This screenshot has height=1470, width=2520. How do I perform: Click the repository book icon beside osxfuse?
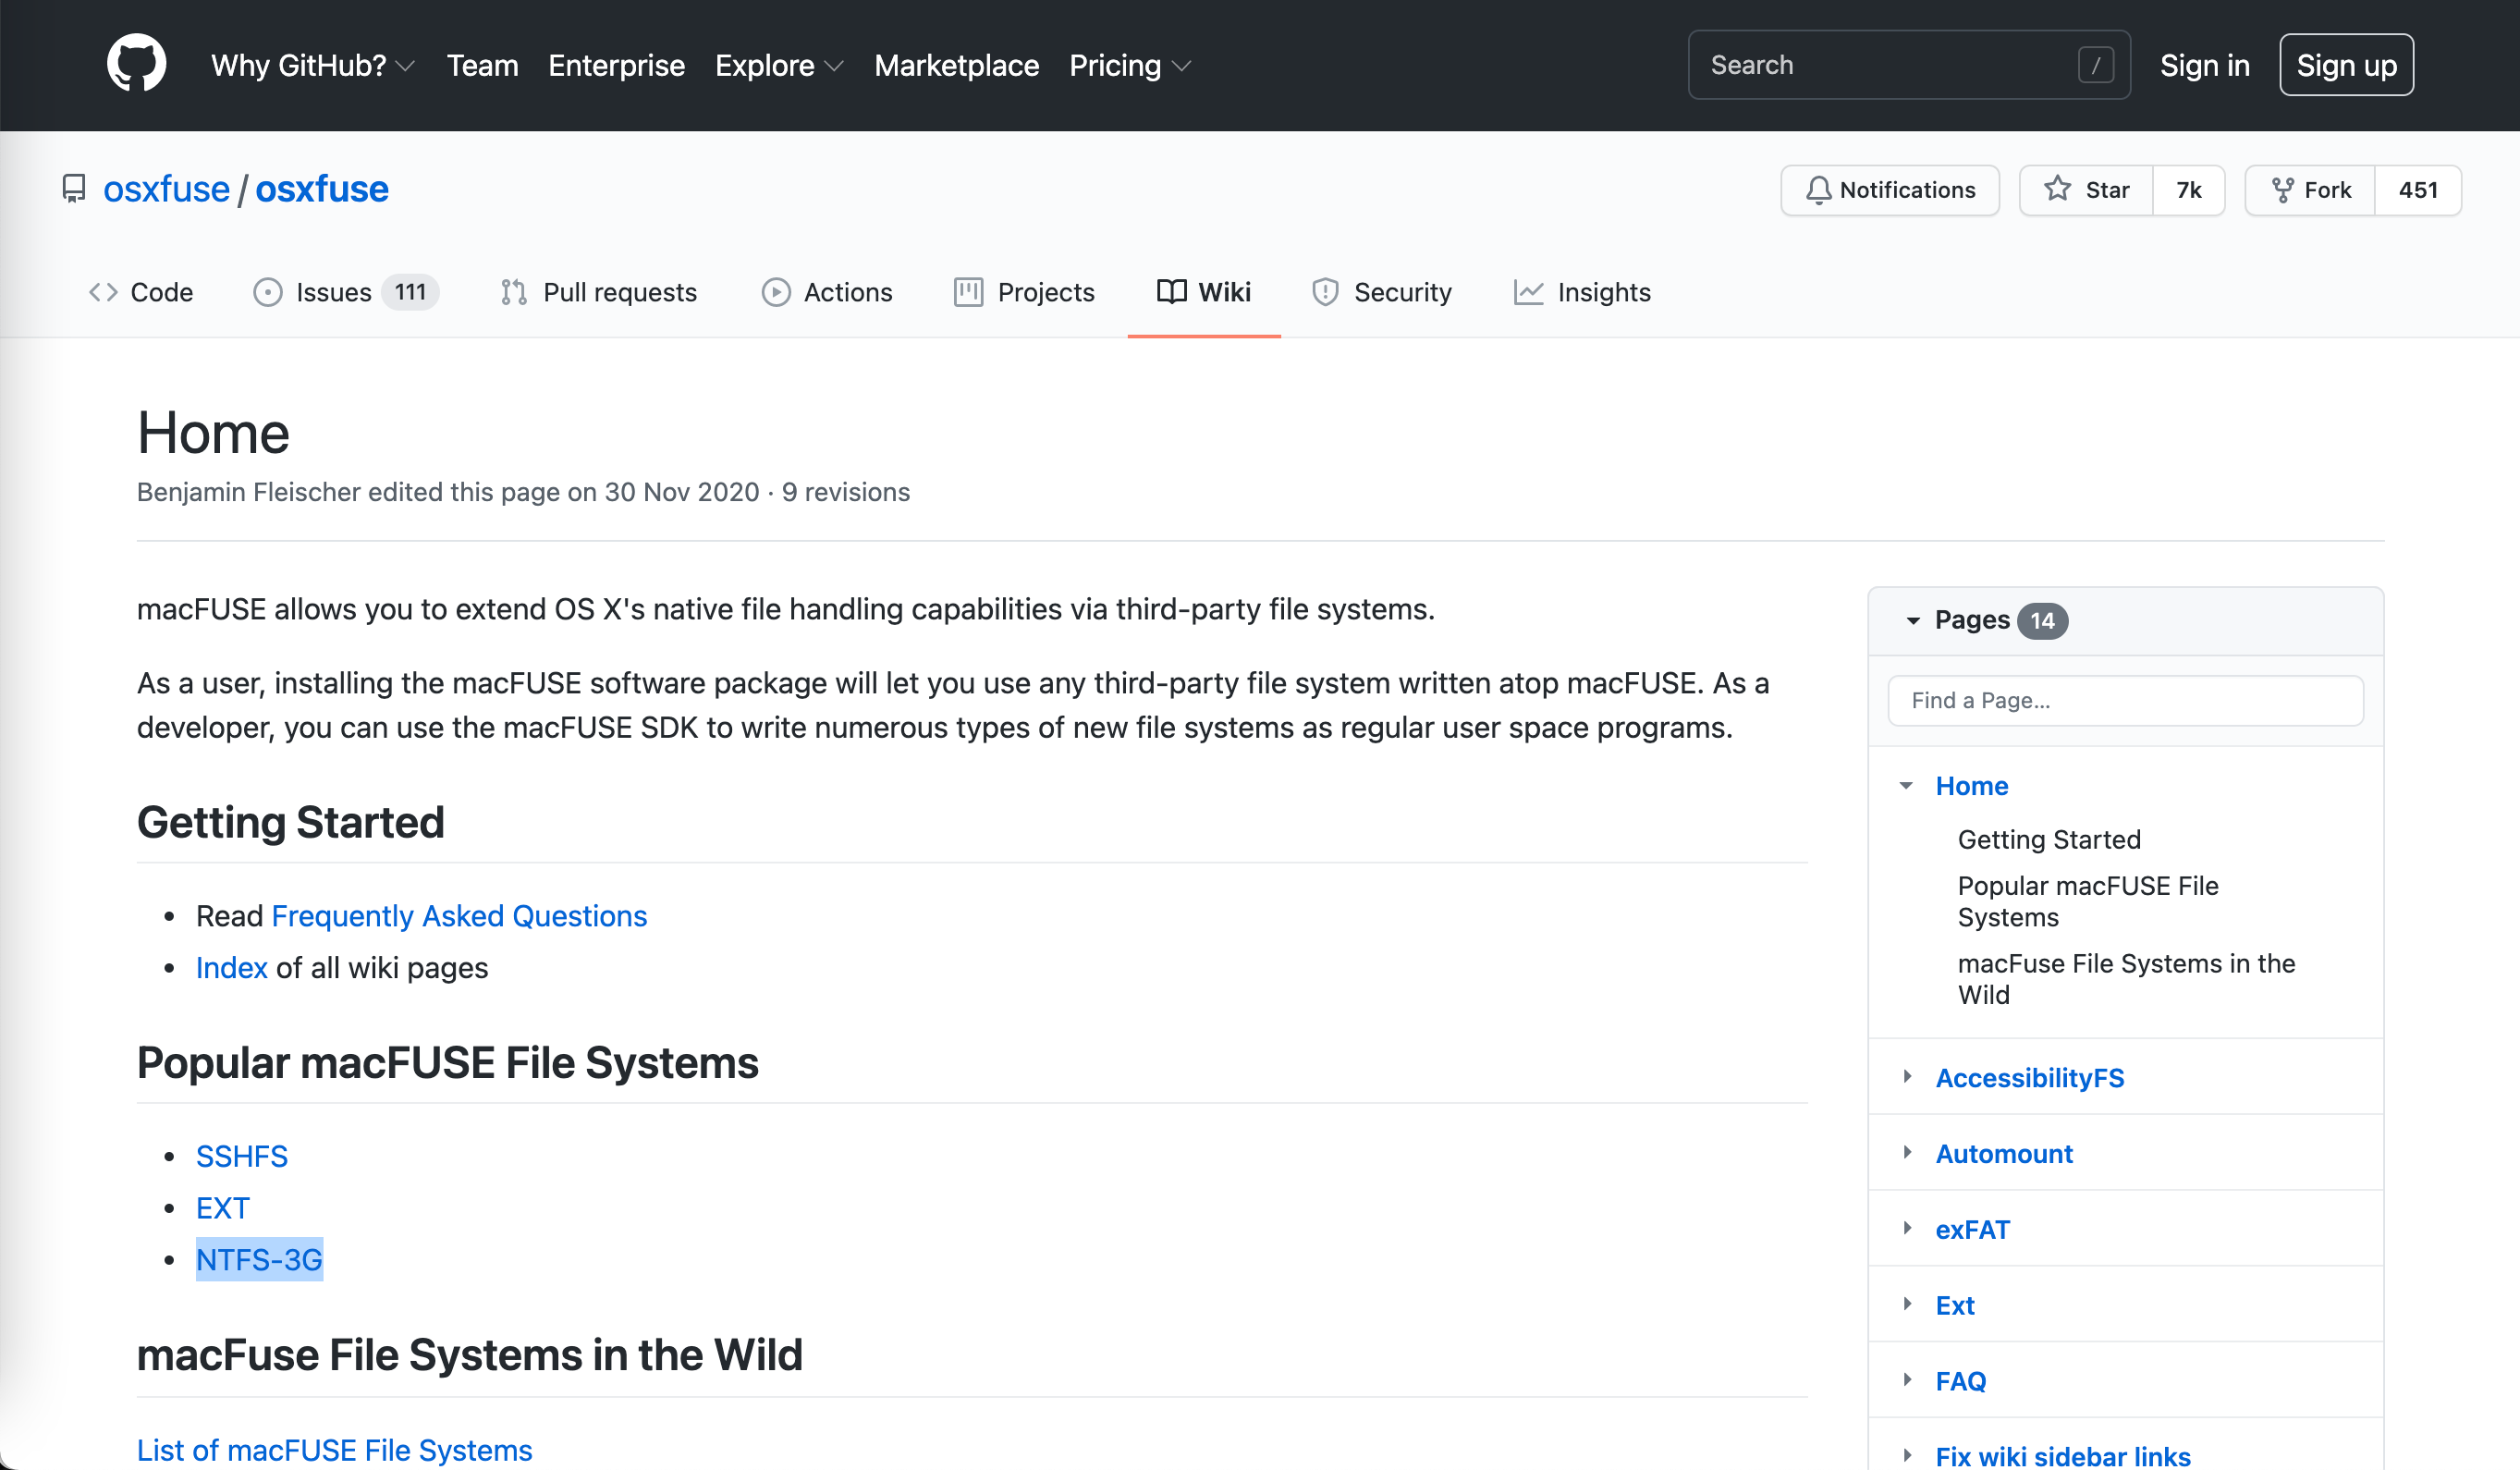pyautogui.click(x=74, y=189)
